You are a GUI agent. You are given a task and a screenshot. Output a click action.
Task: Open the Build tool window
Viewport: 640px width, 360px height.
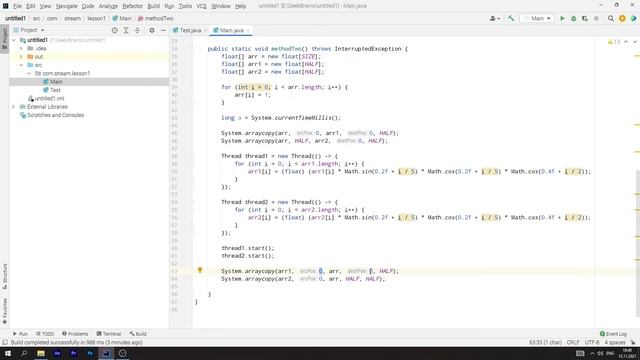[138, 334]
